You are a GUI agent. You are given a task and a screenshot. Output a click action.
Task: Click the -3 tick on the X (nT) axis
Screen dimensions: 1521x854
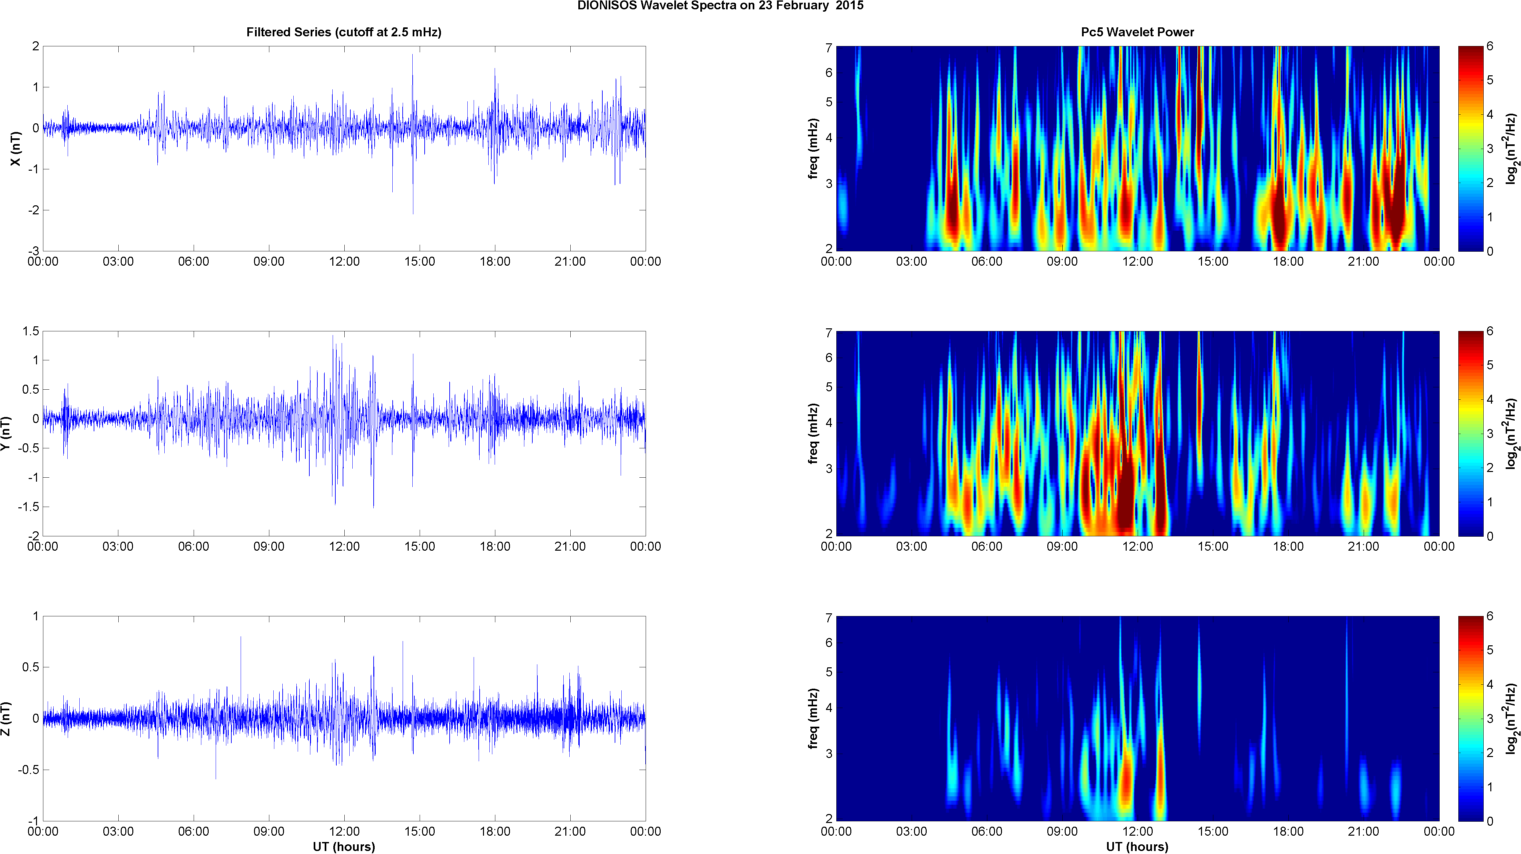(x=34, y=251)
